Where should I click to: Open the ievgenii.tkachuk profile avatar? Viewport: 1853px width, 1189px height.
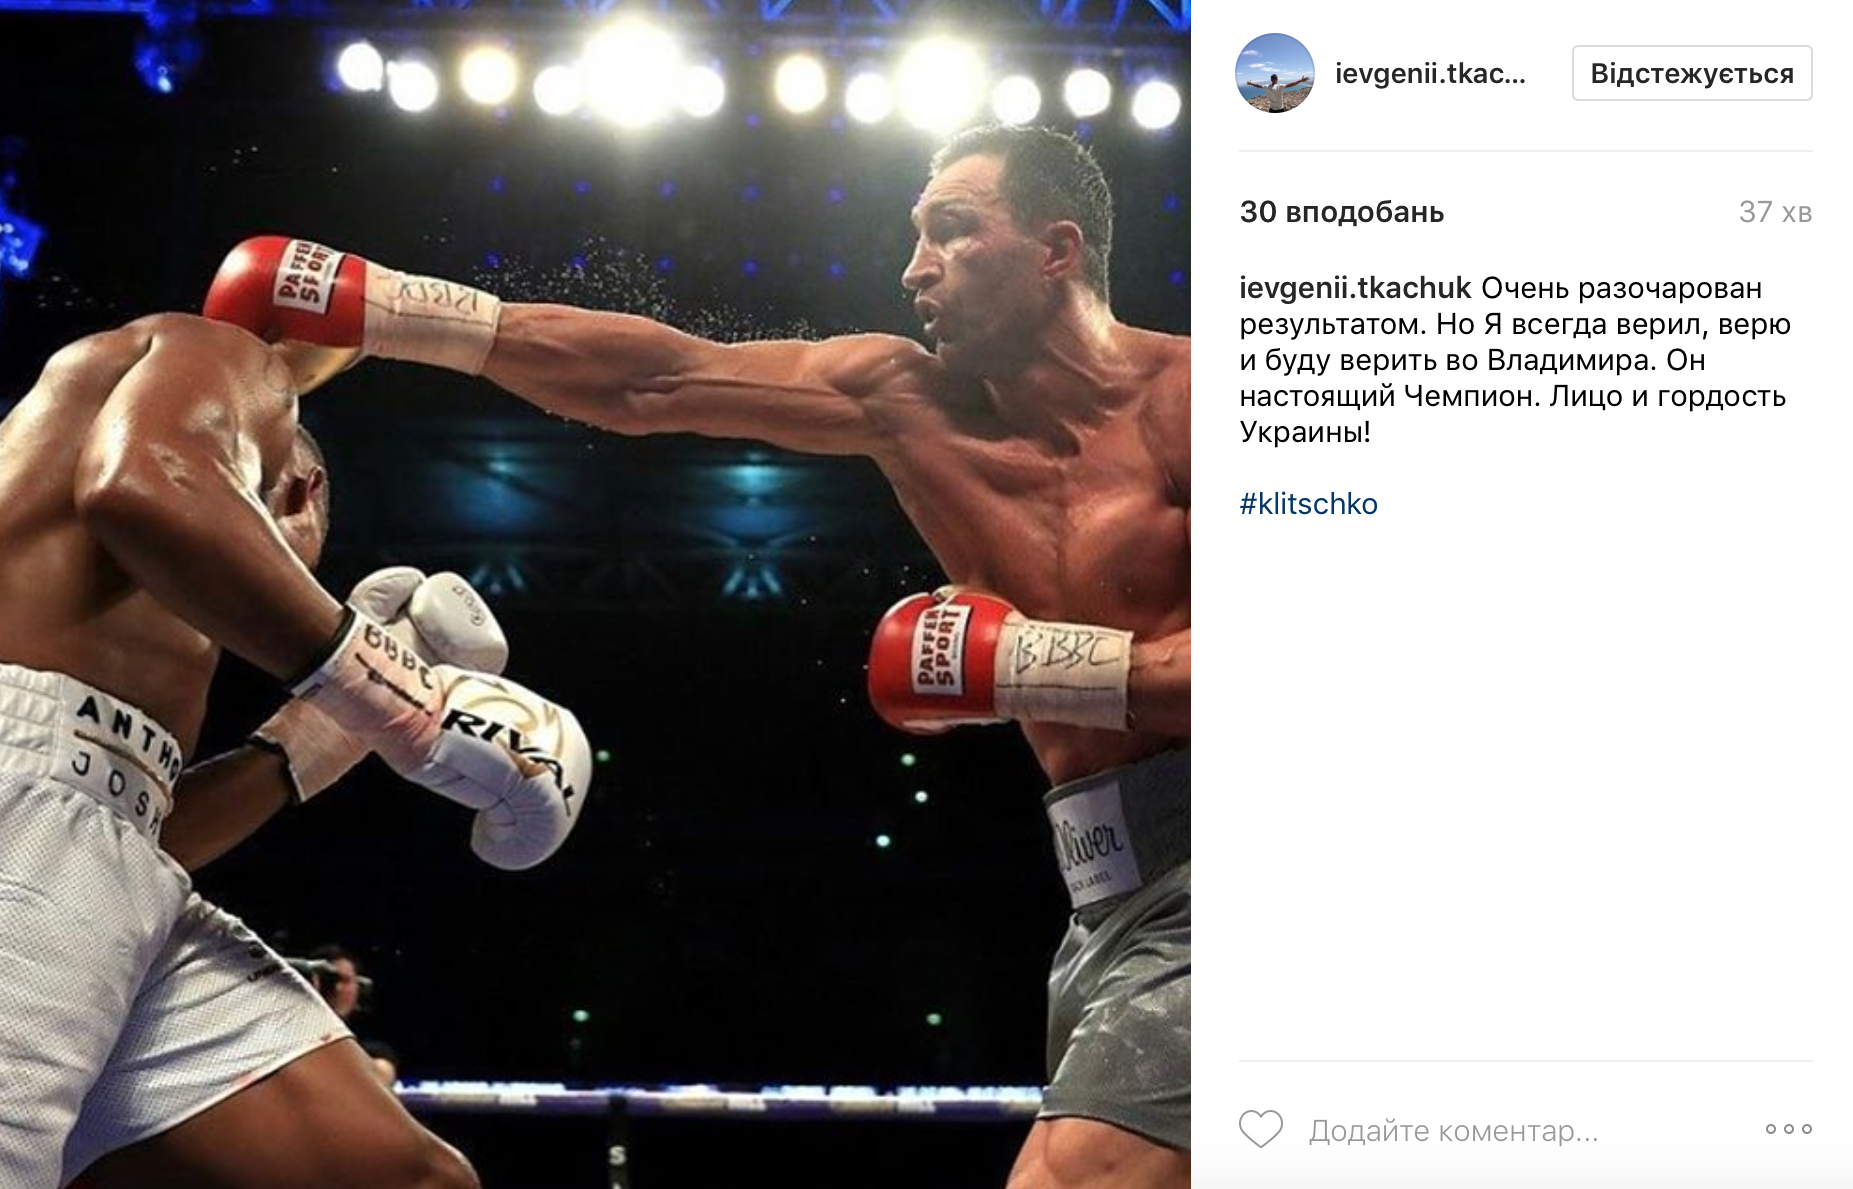(x=1275, y=73)
